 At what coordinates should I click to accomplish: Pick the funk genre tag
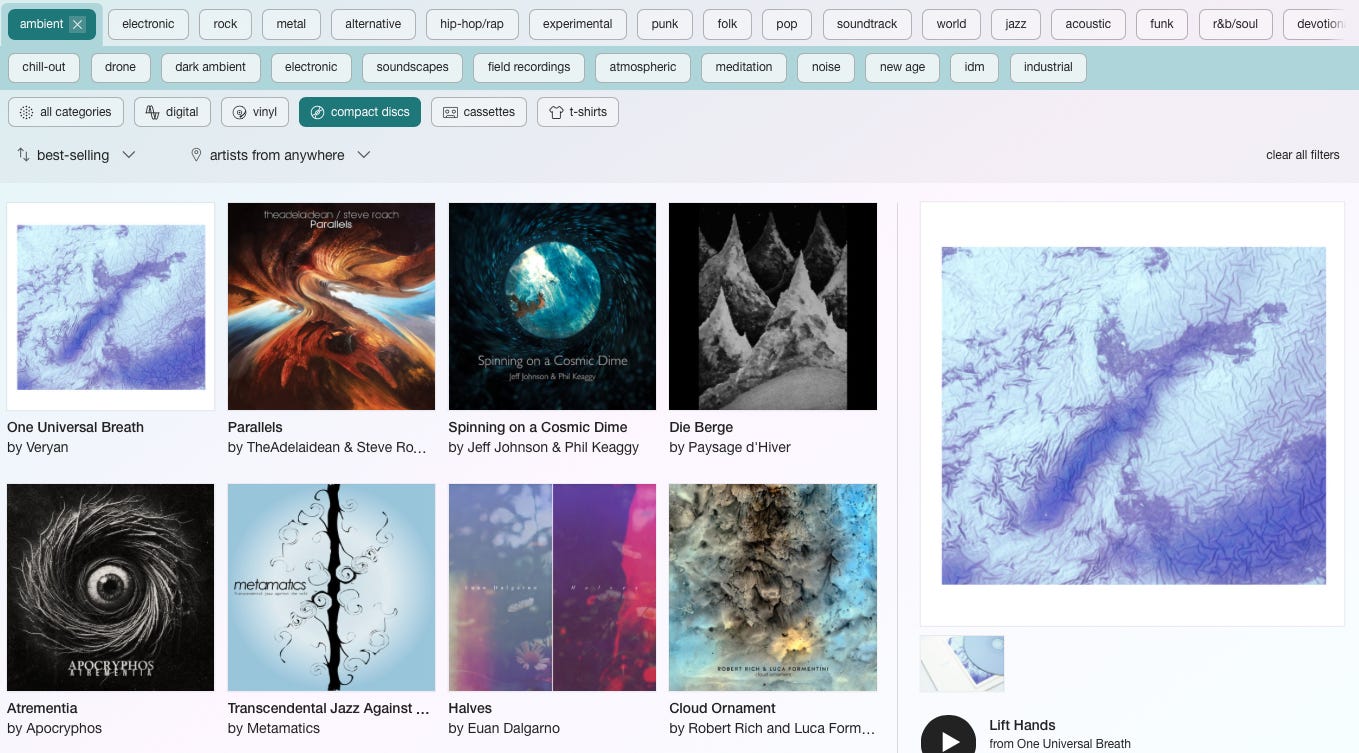1162,24
